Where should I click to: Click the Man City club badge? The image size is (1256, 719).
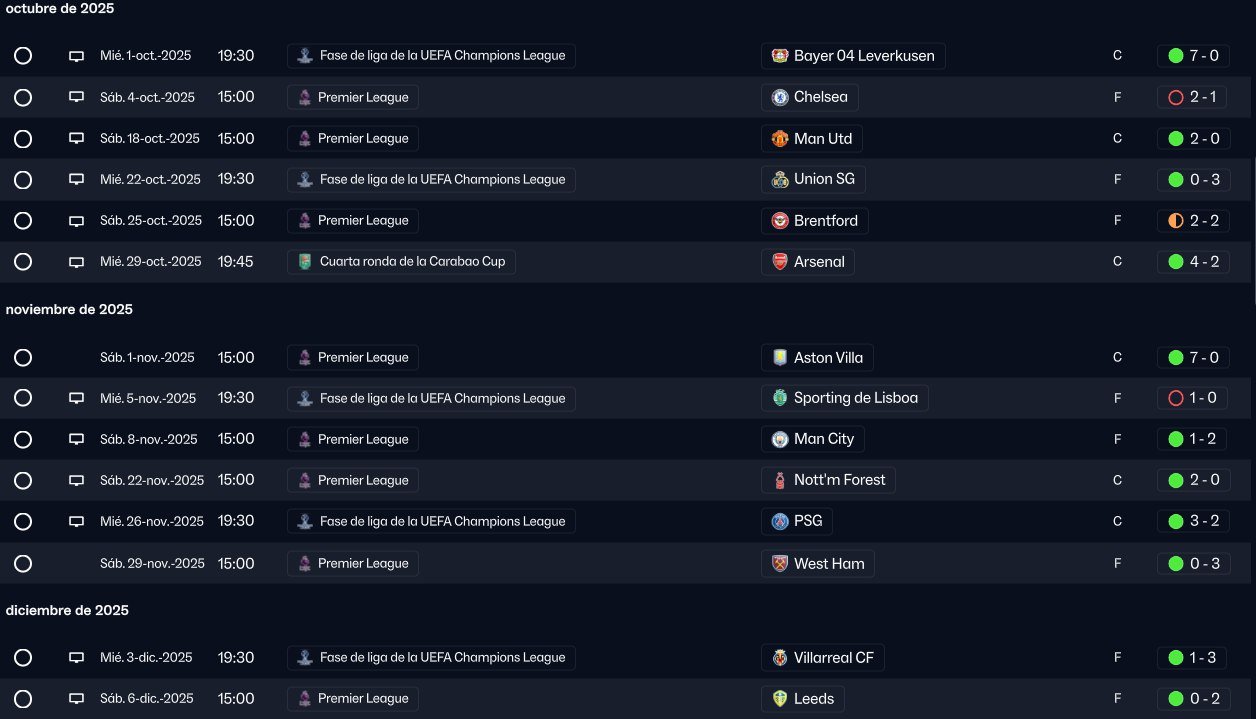point(780,439)
